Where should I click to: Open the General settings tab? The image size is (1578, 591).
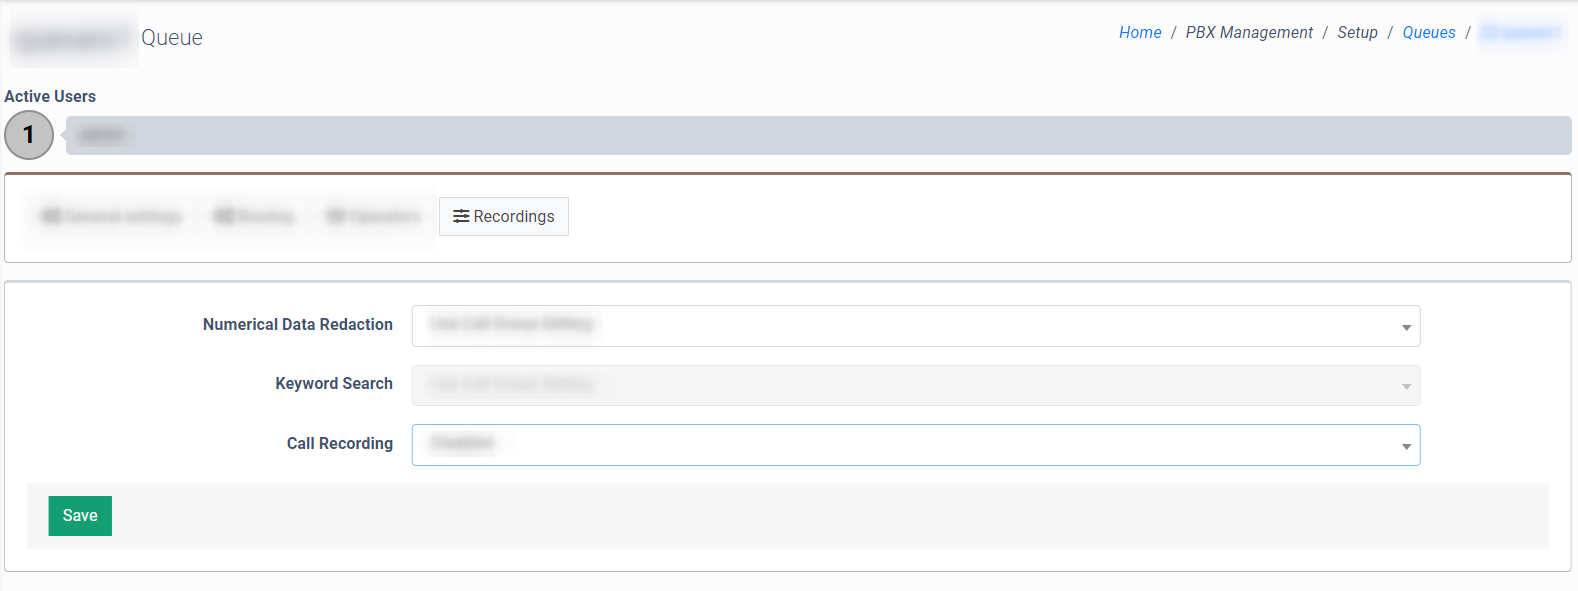pos(112,217)
